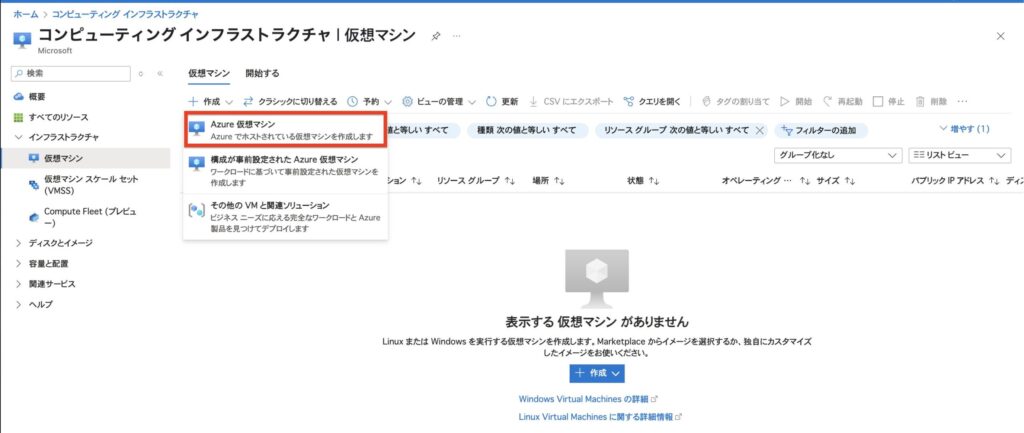Click クエリを開く toolbar button

pos(652,102)
